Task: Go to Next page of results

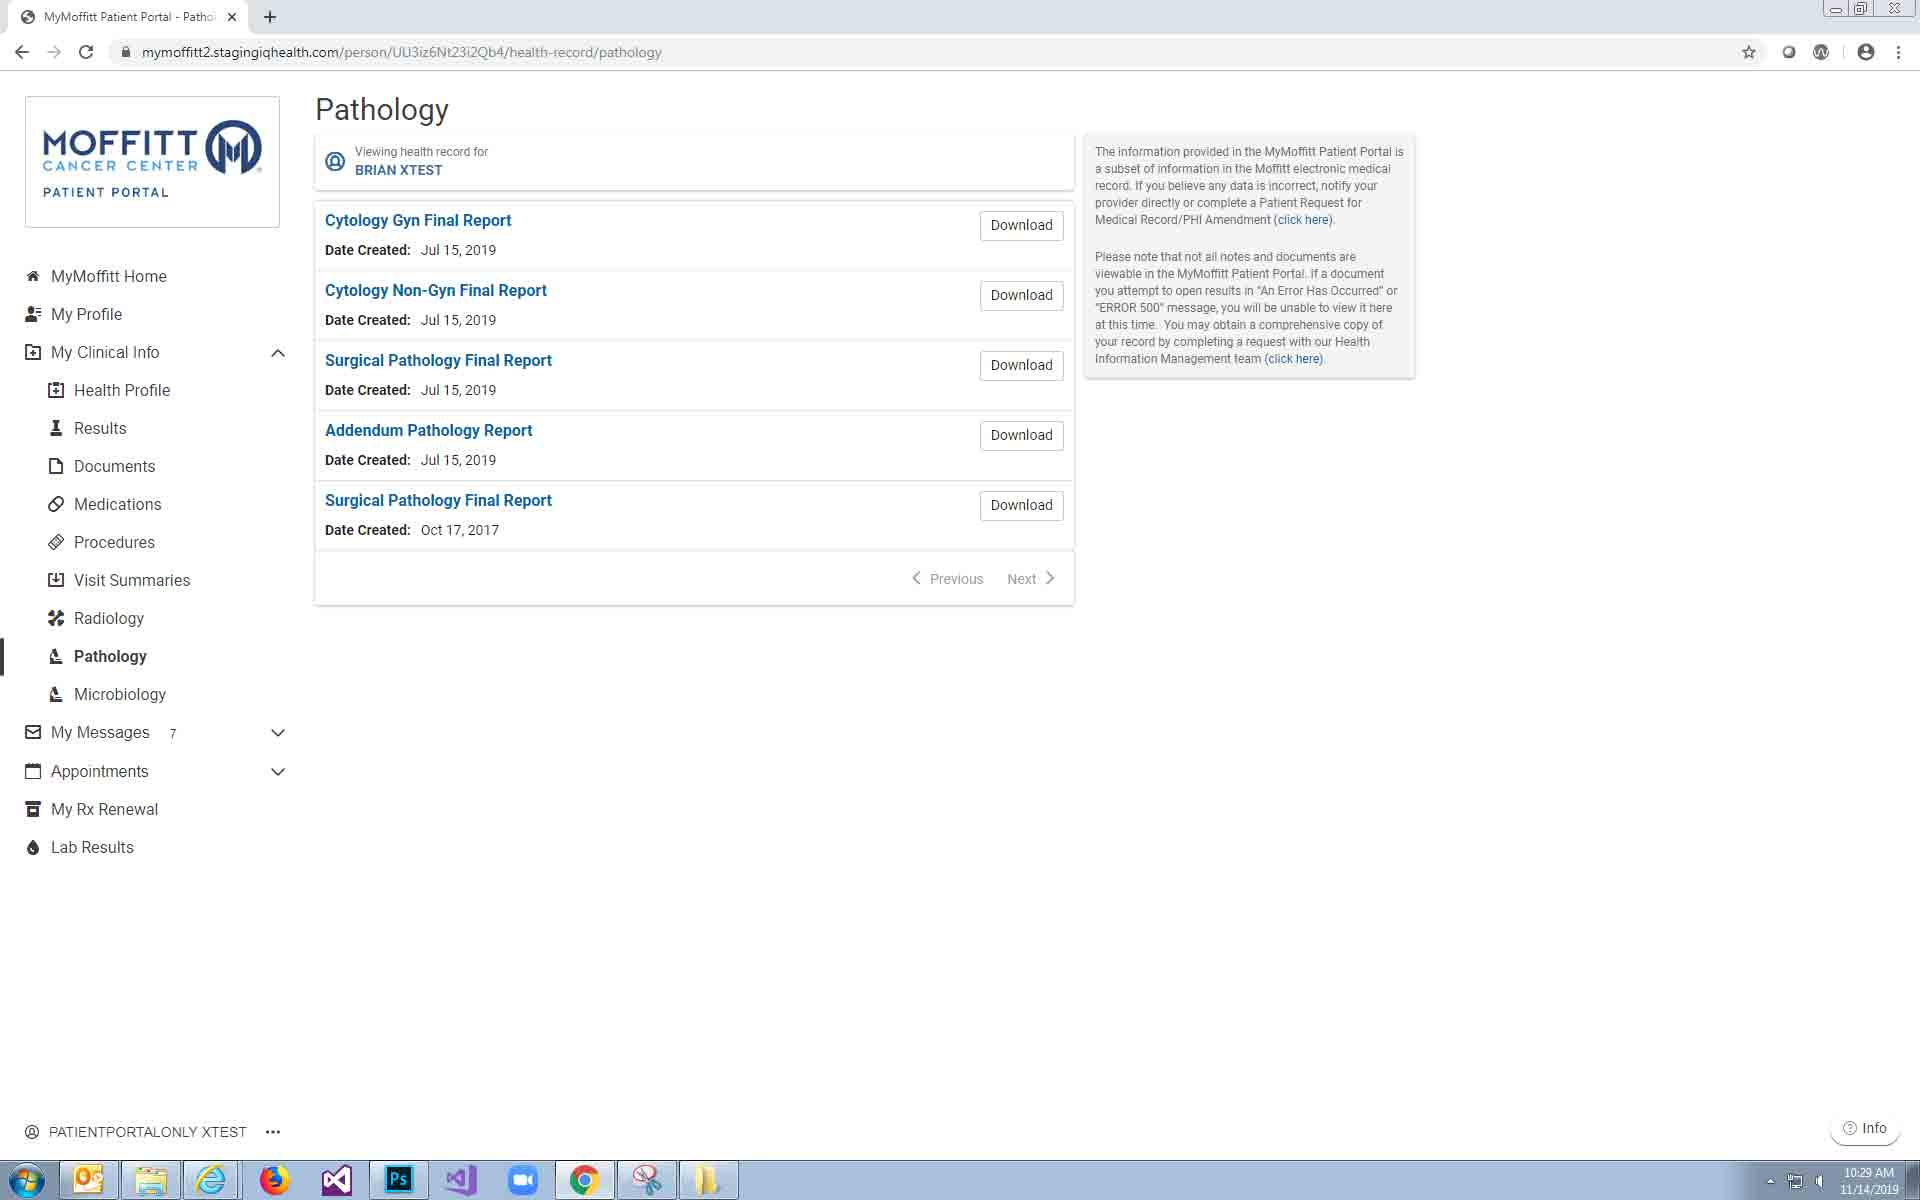Action: [x=1031, y=579]
